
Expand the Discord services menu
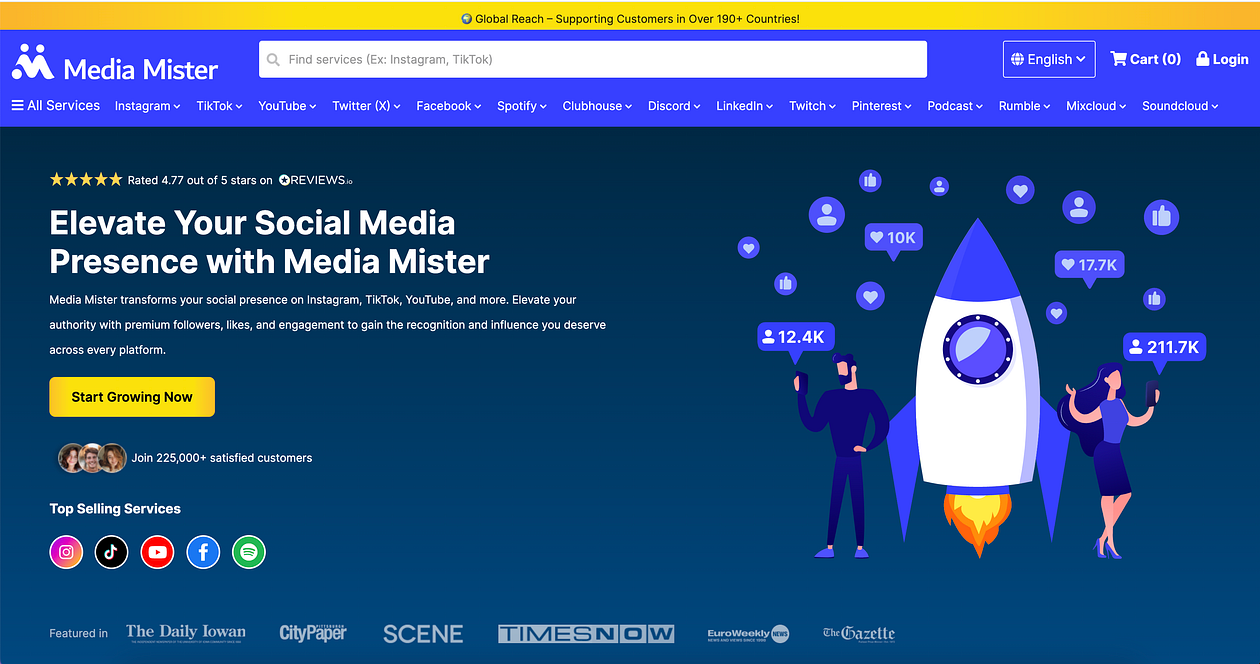(x=675, y=106)
